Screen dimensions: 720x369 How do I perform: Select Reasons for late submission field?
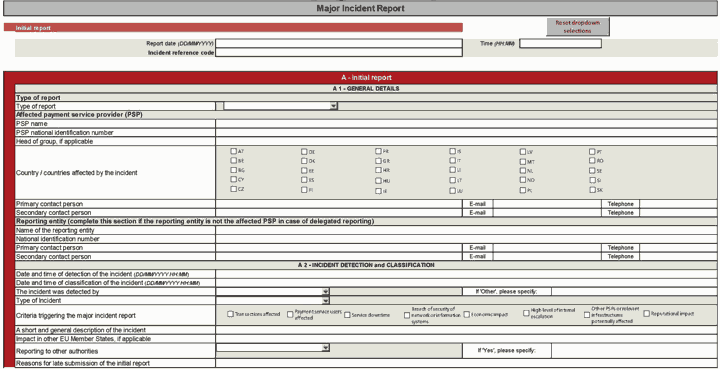[x=466, y=363]
